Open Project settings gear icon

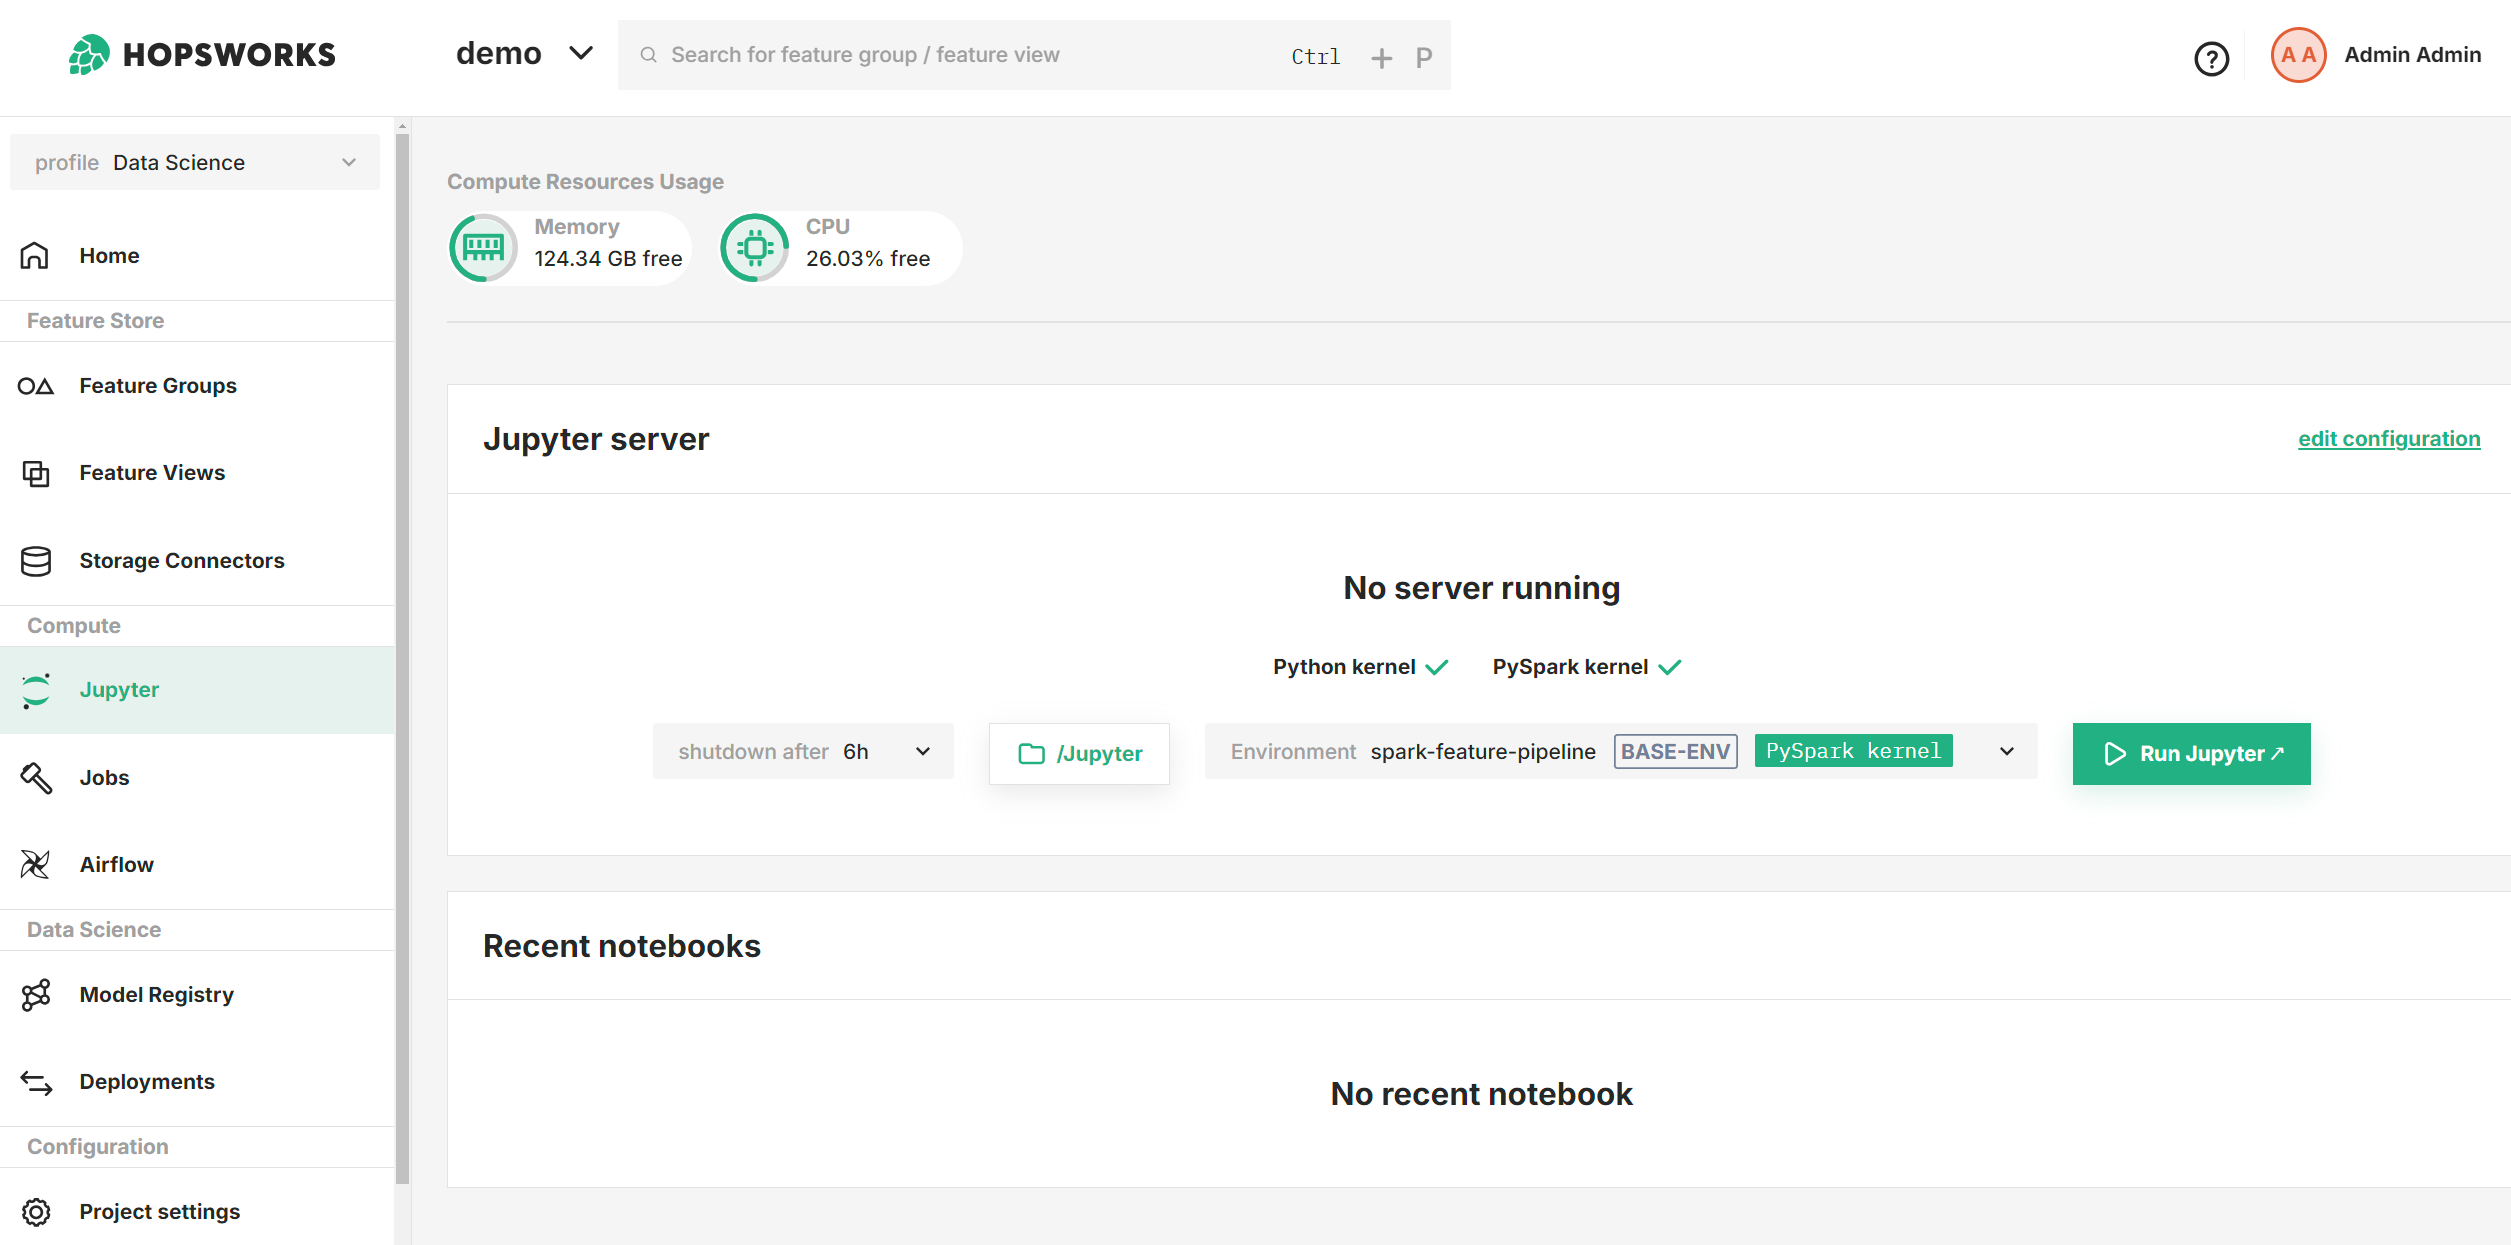pos(36,1212)
